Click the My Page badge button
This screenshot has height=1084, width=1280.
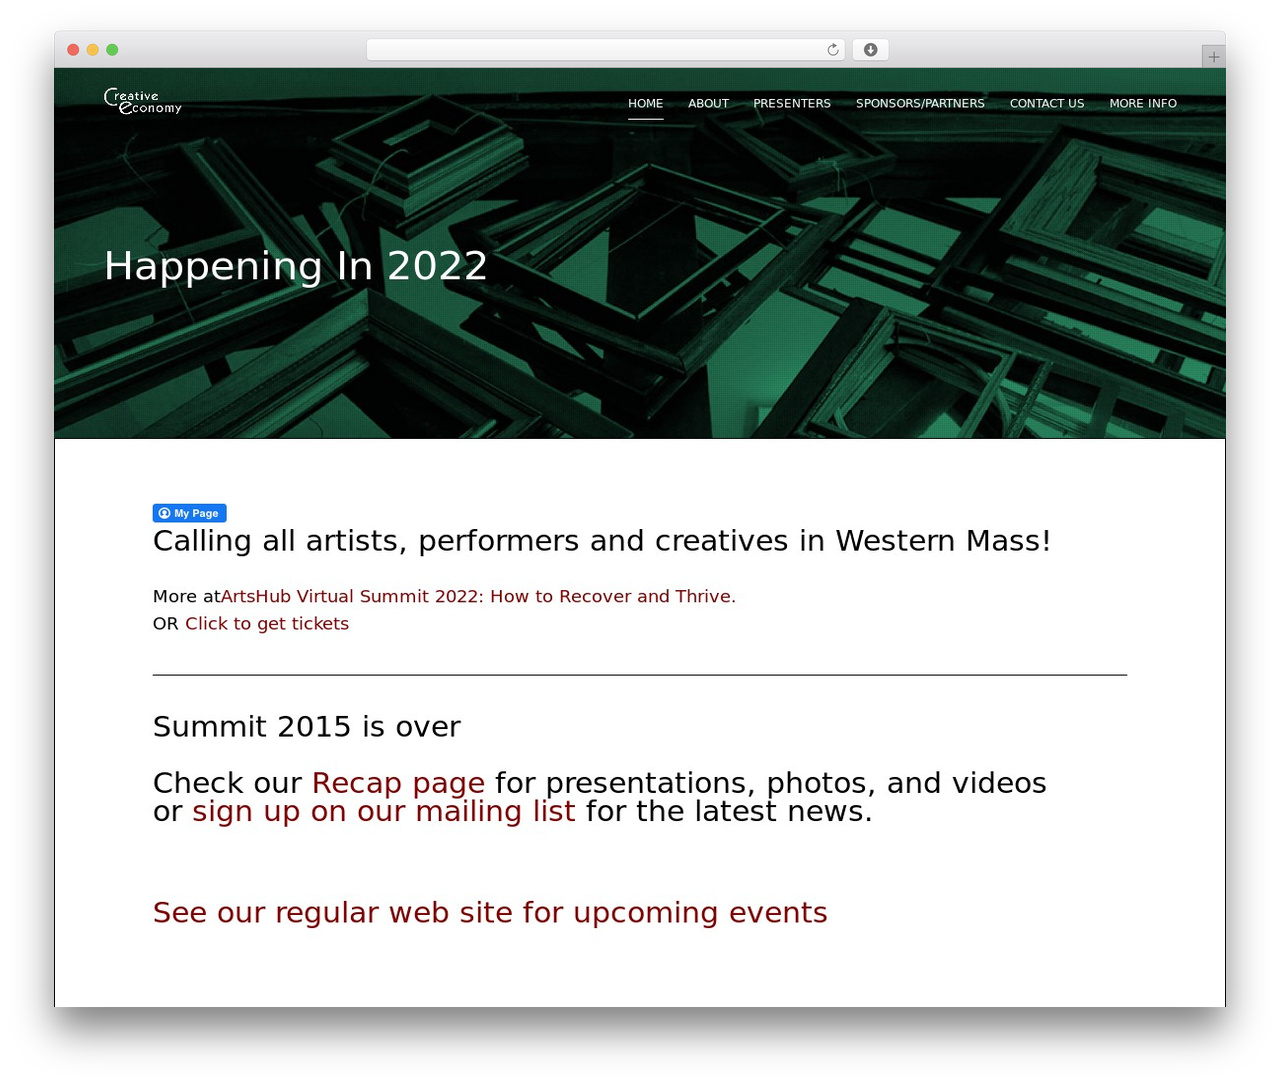point(190,513)
